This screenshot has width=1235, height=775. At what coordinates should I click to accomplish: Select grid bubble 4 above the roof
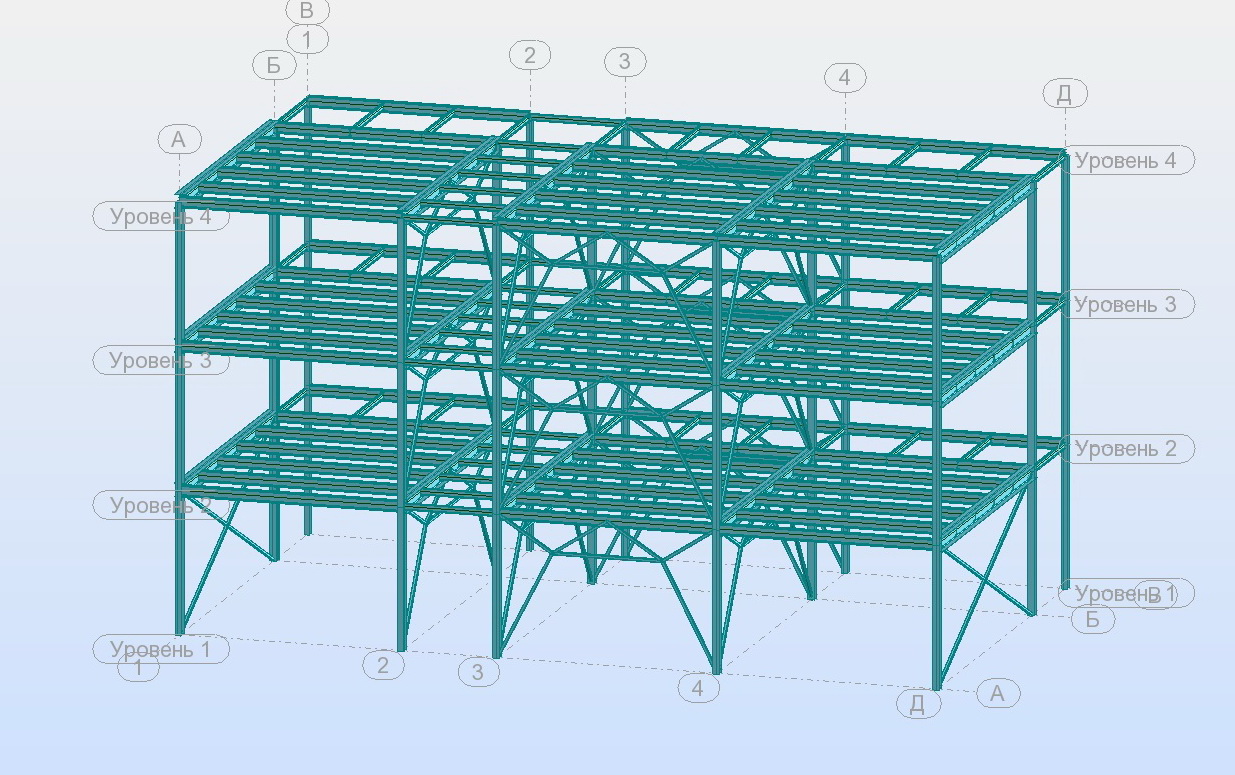(845, 77)
